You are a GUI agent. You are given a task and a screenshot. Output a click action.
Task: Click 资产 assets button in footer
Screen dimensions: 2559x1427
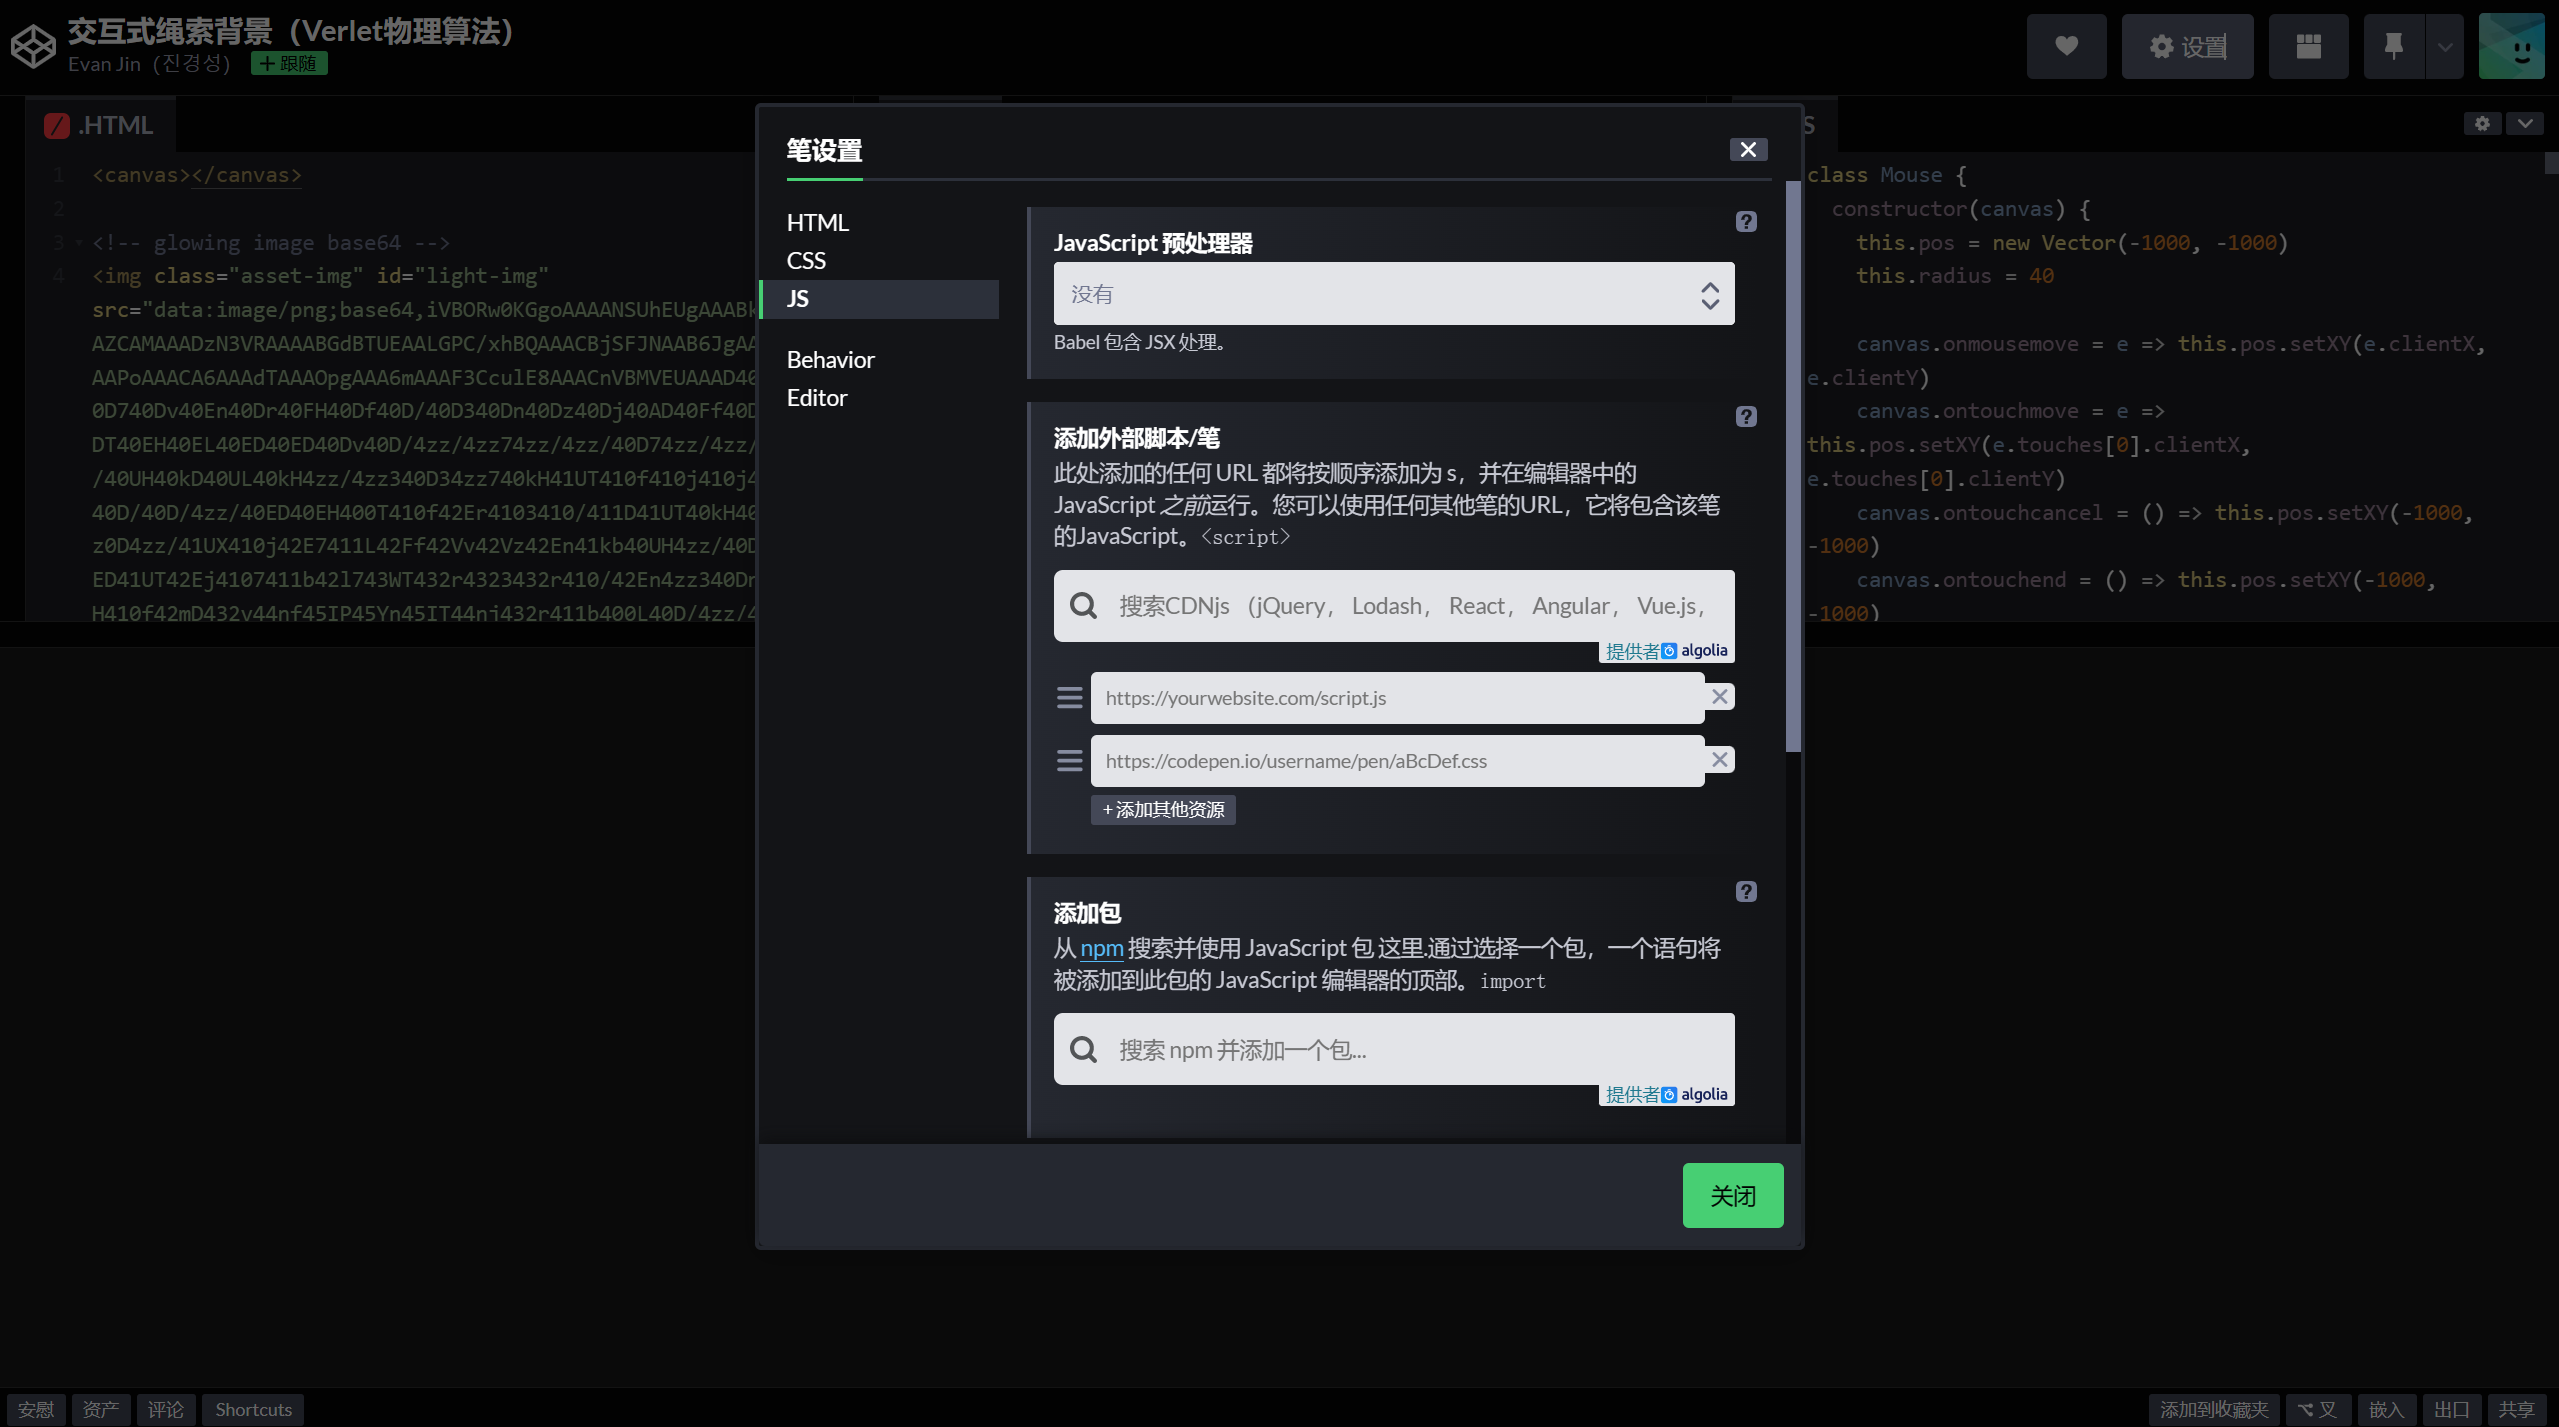coord(101,1409)
